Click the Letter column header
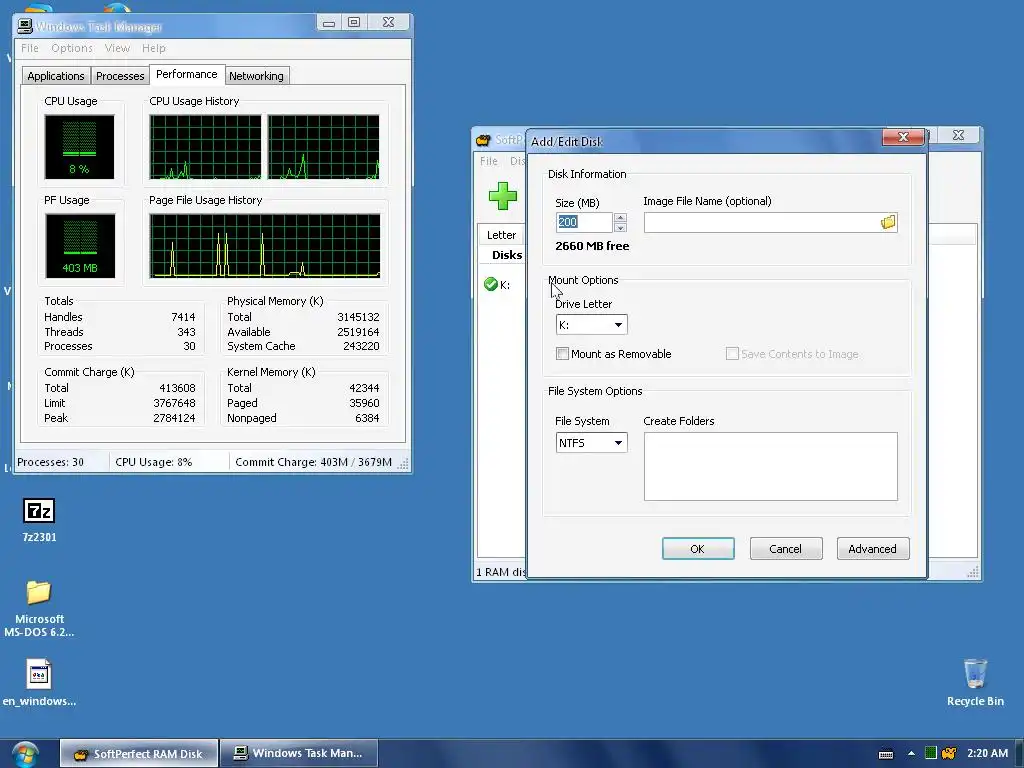 pyautogui.click(x=501, y=235)
